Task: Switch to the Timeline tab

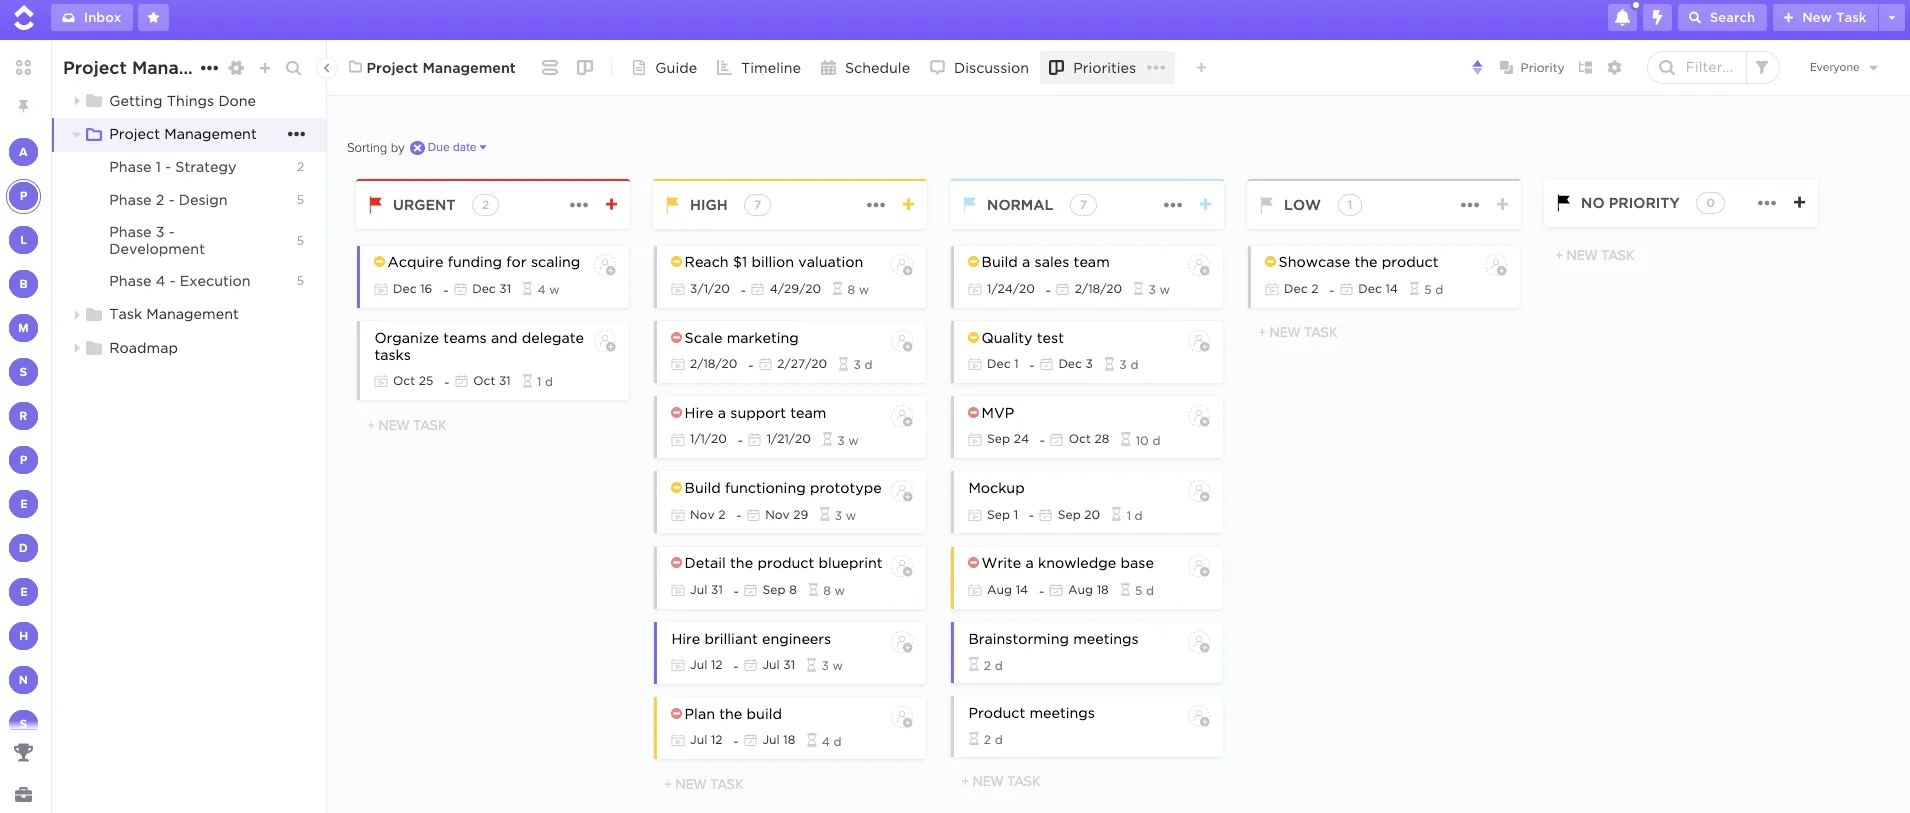Action: 759,68
